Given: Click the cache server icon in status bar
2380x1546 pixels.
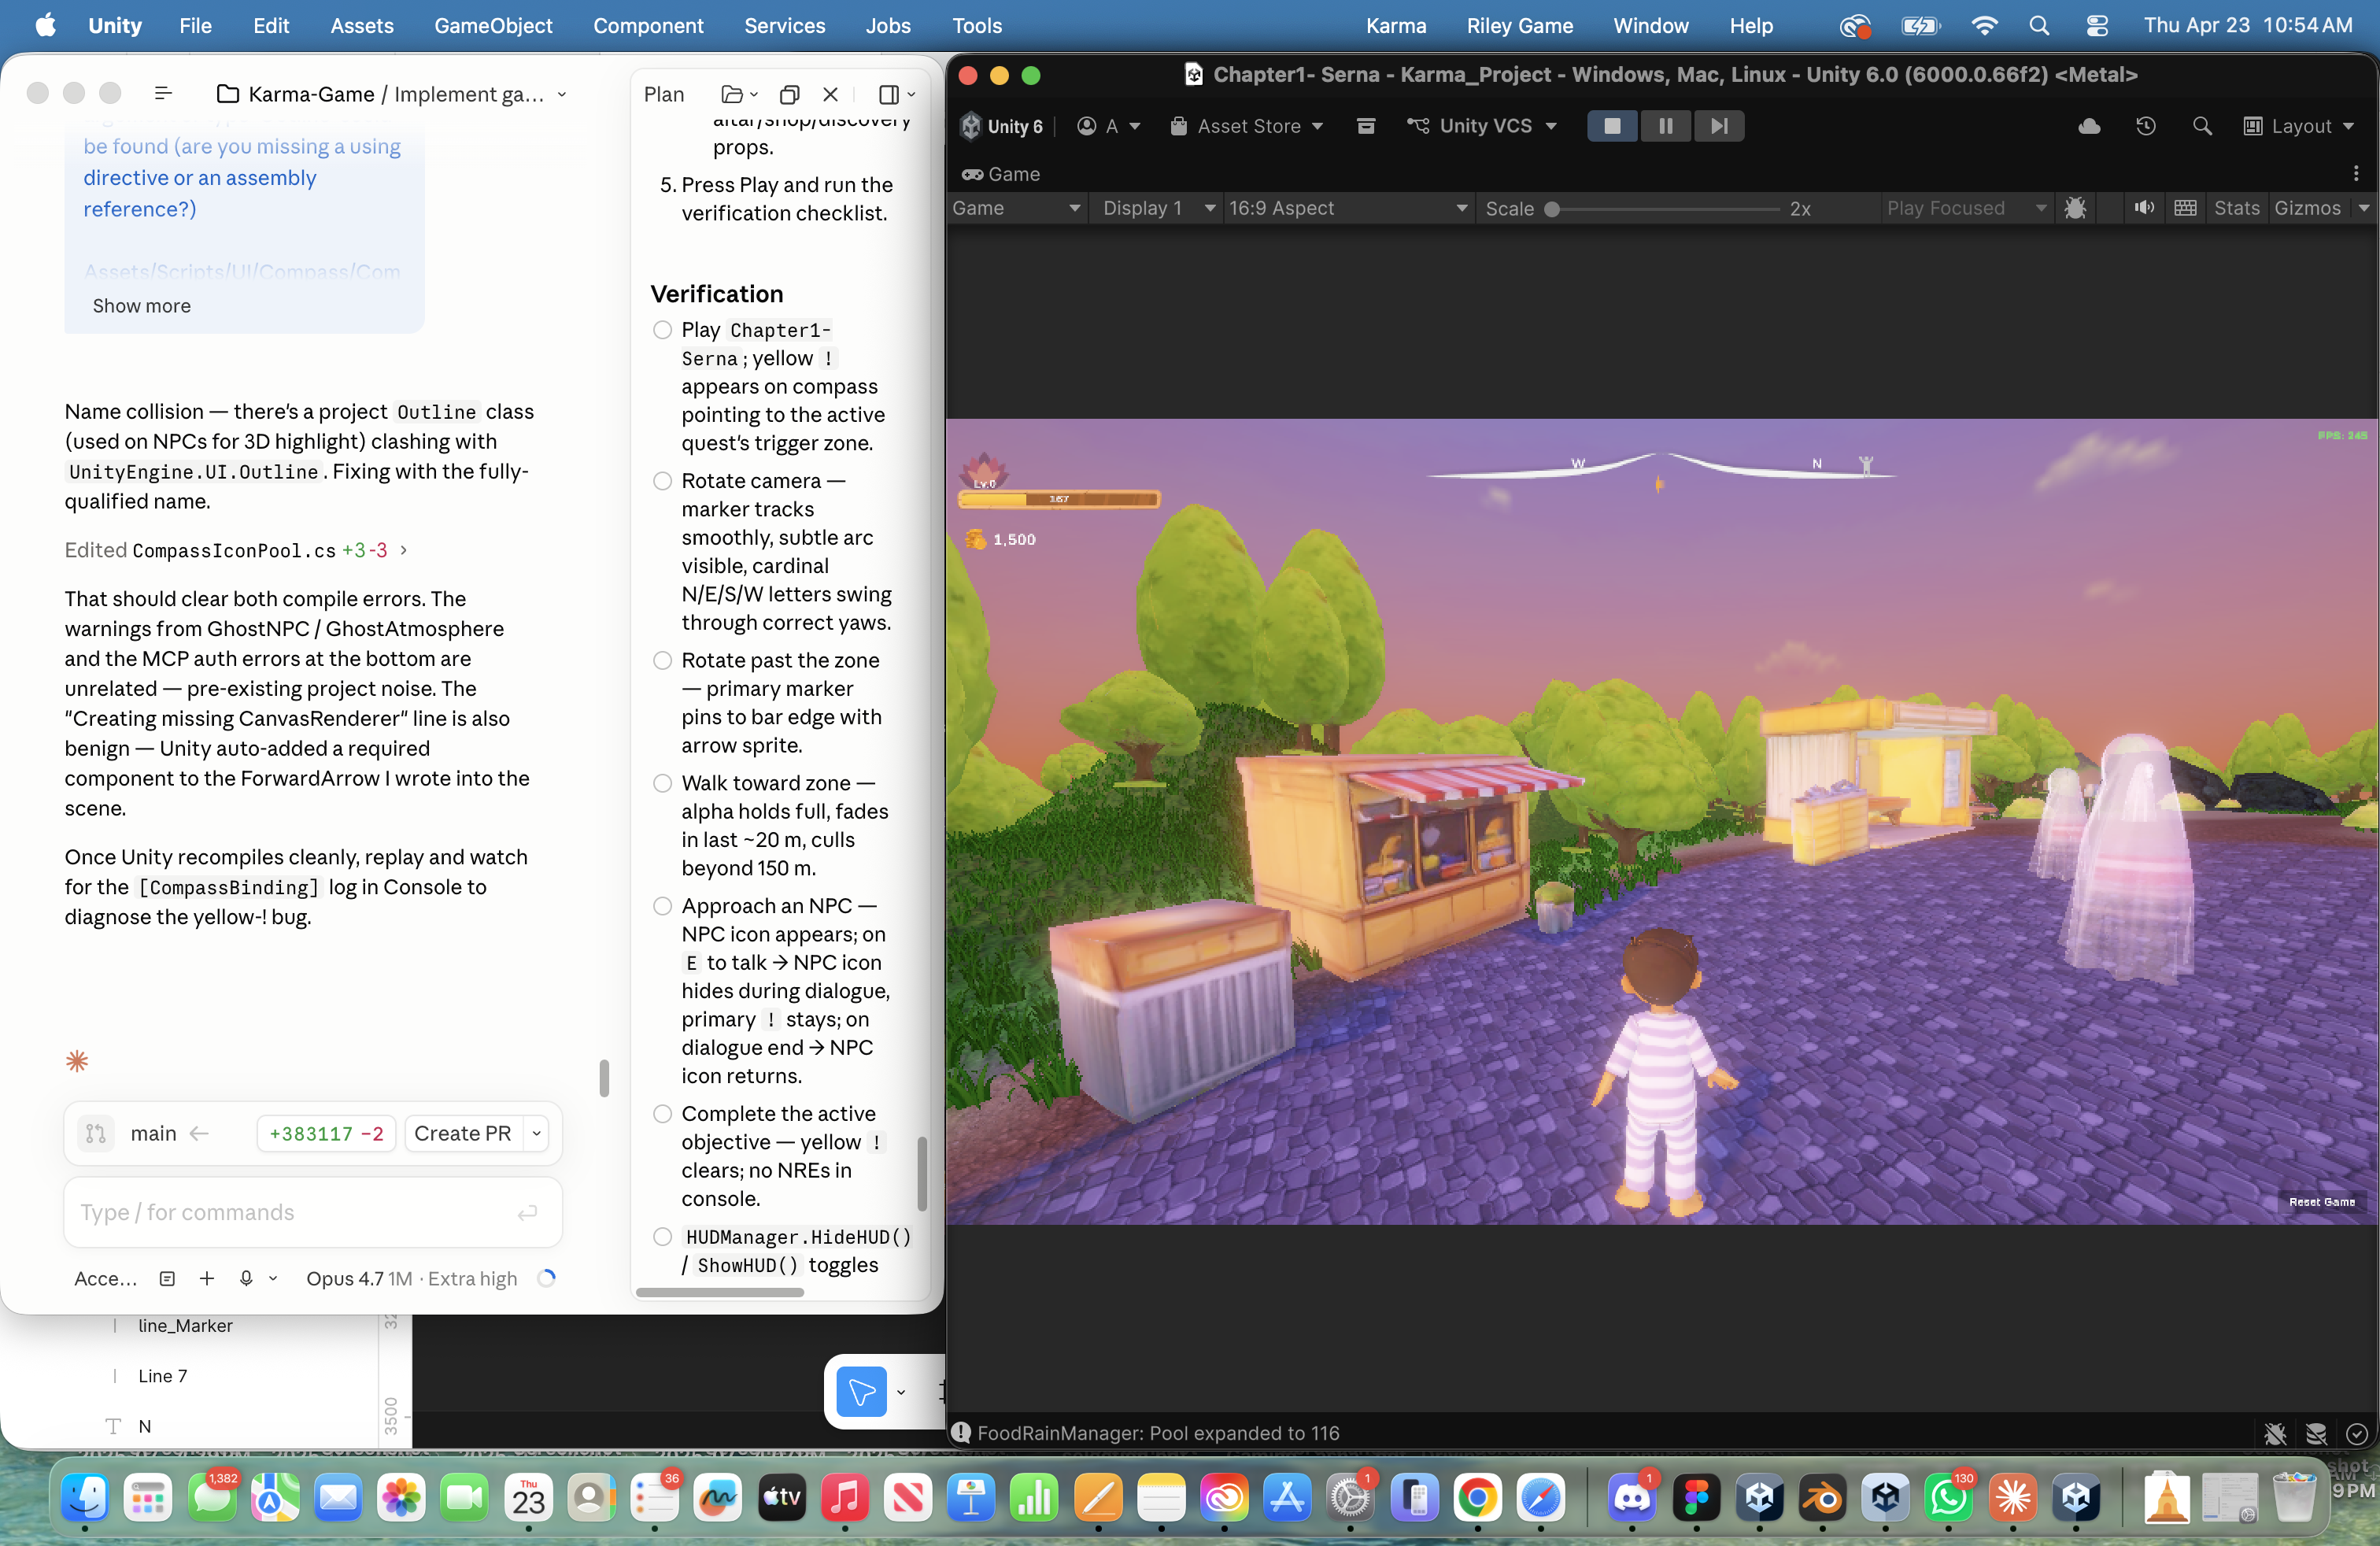Looking at the screenshot, I should point(2316,1434).
